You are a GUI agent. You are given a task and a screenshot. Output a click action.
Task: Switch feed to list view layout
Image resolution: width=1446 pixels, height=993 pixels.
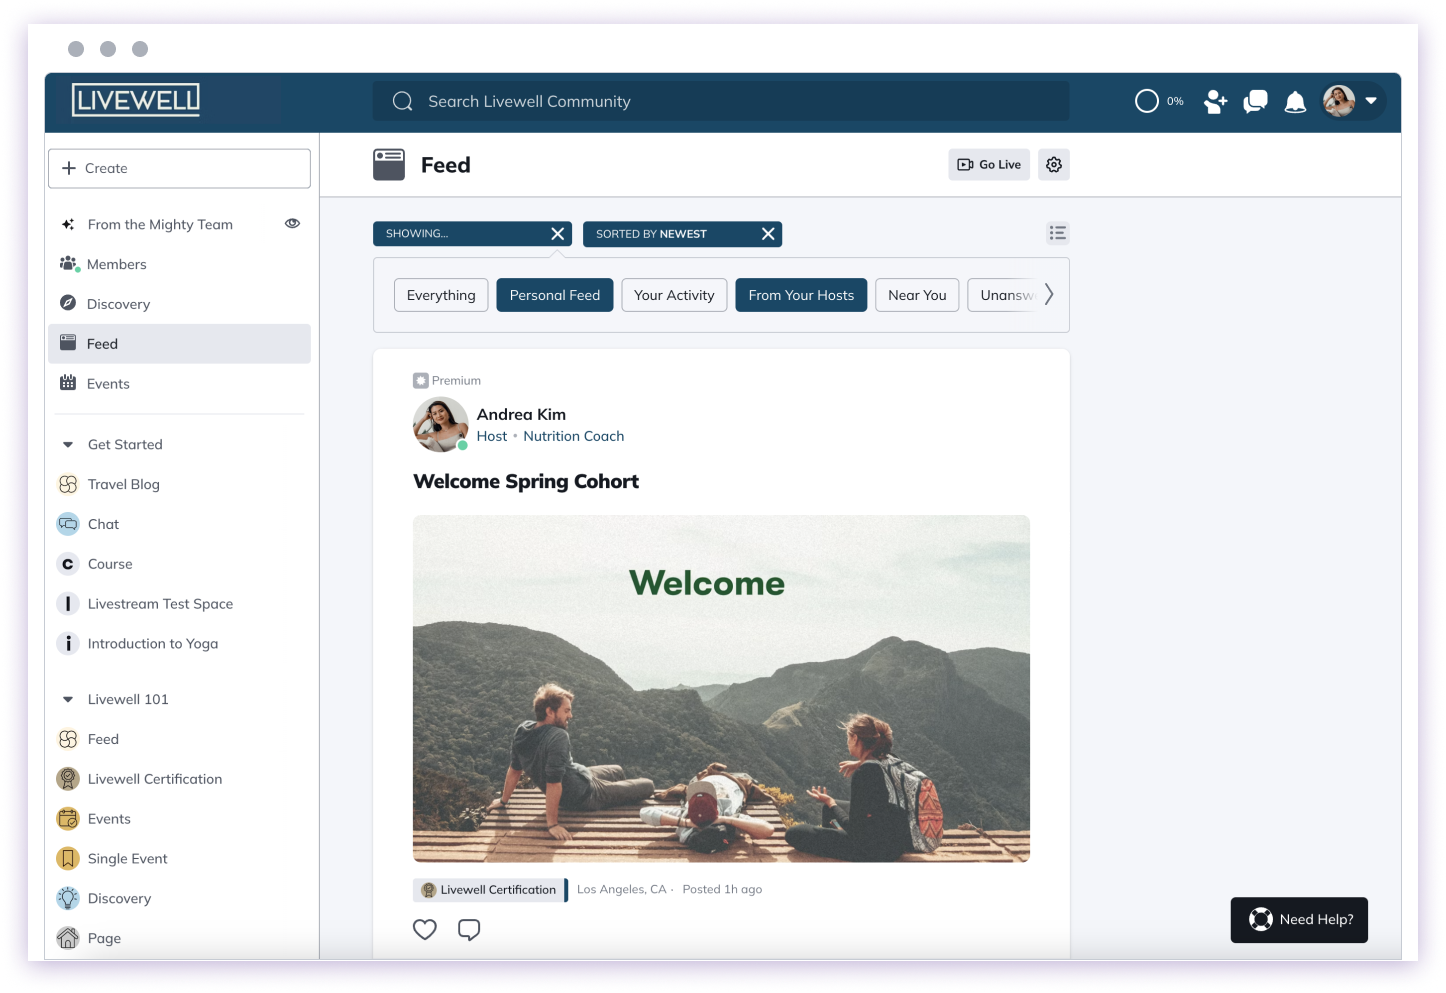(x=1058, y=233)
